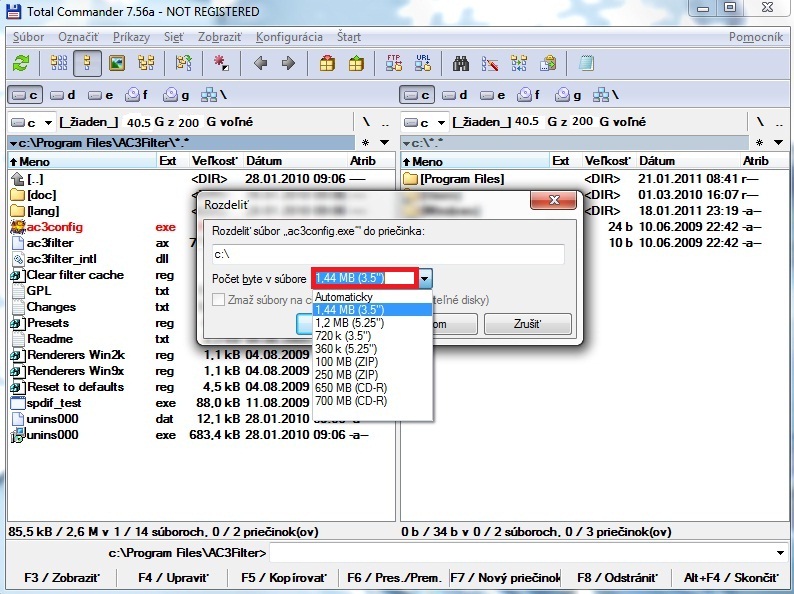Click the copy names clipboard icon

point(548,63)
